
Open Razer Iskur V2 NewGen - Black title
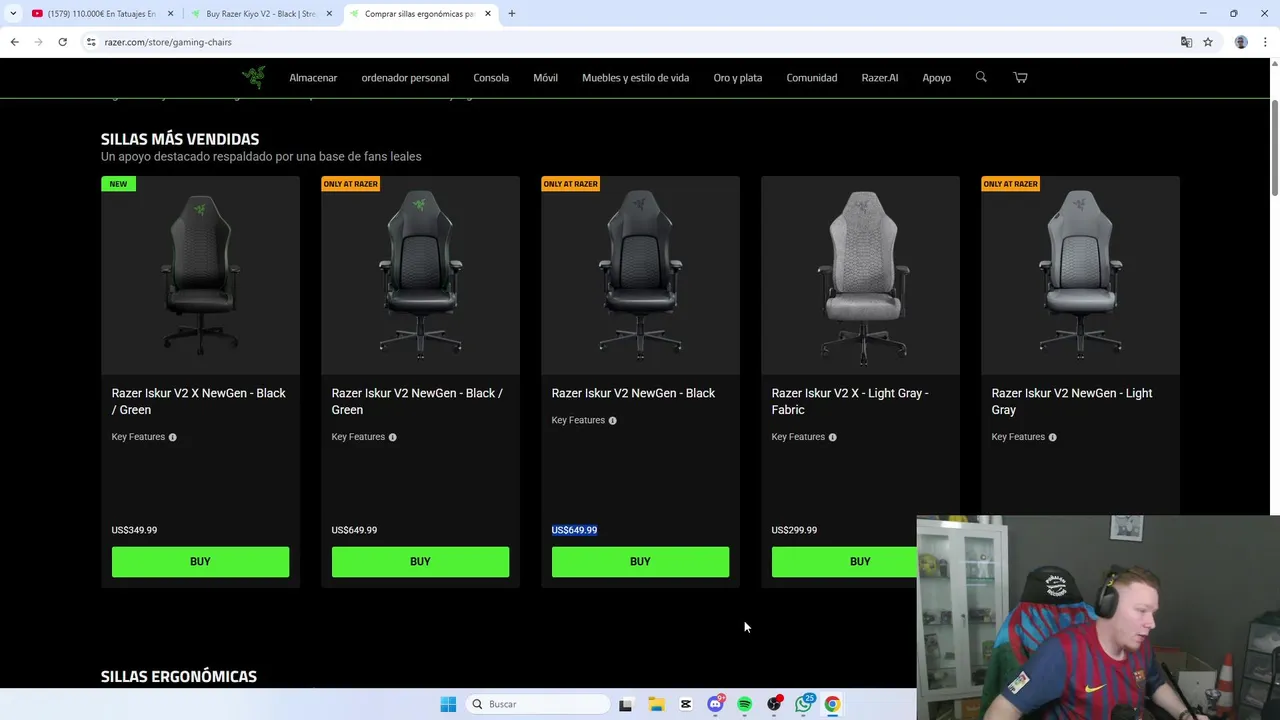[633, 393]
